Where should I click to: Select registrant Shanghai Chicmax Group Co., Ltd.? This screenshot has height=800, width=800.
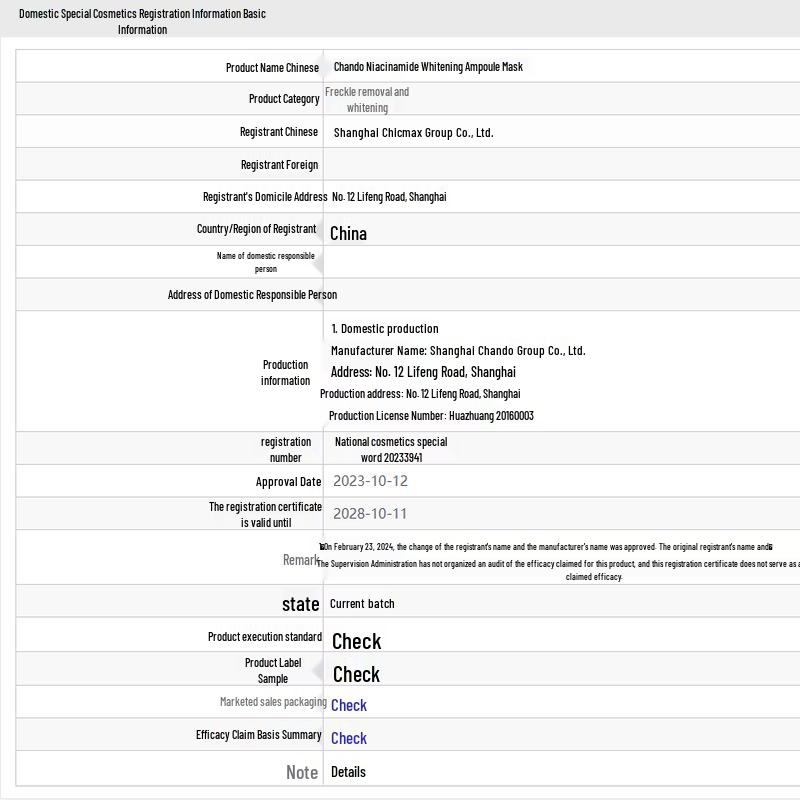coord(413,133)
